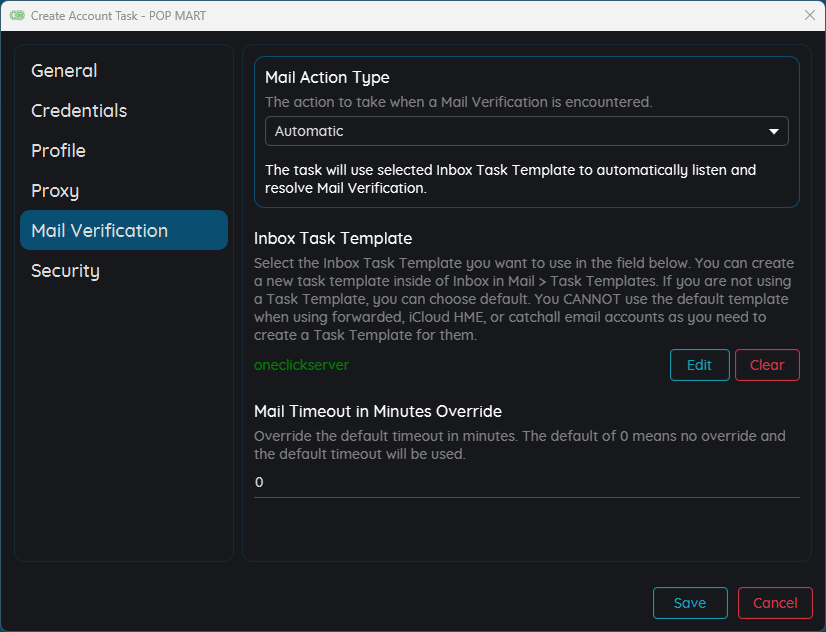Viewport: 826px width, 632px height.
Task: Click the Inbox Task Template heading
Action: (x=333, y=239)
